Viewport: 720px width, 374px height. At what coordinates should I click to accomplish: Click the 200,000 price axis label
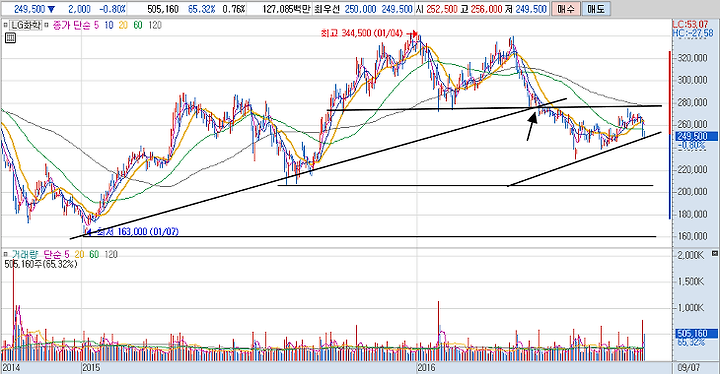tap(692, 192)
